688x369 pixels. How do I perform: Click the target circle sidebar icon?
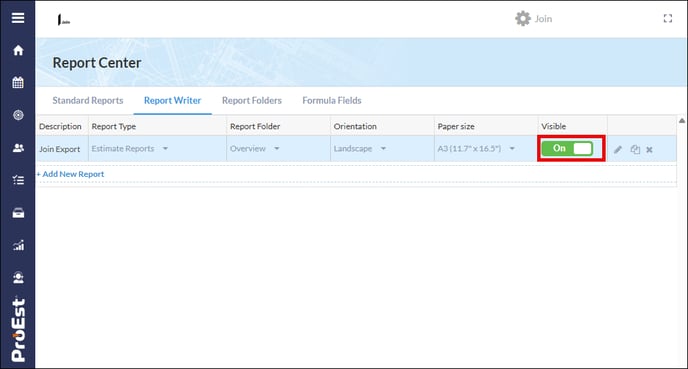coord(18,115)
